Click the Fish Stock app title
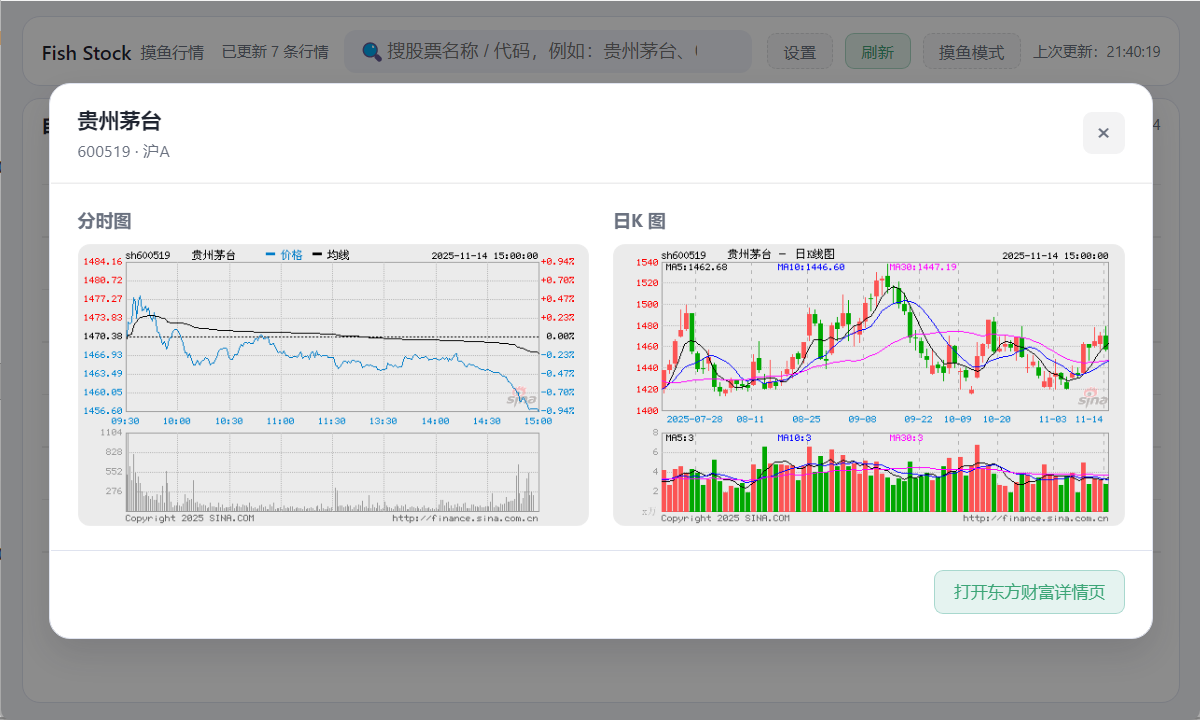The height and width of the screenshot is (720, 1200). coord(86,52)
